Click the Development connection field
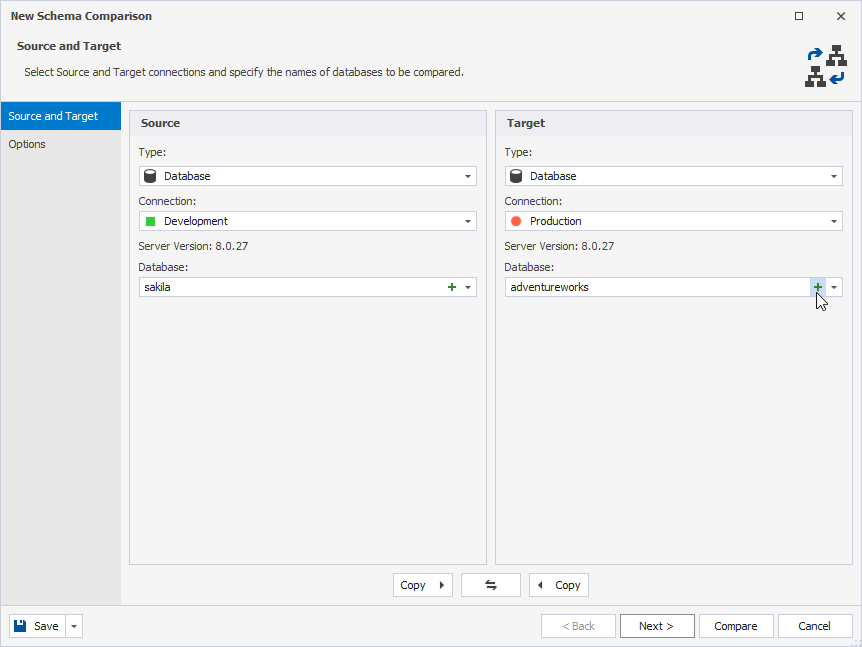The image size is (862, 647). pos(308,221)
